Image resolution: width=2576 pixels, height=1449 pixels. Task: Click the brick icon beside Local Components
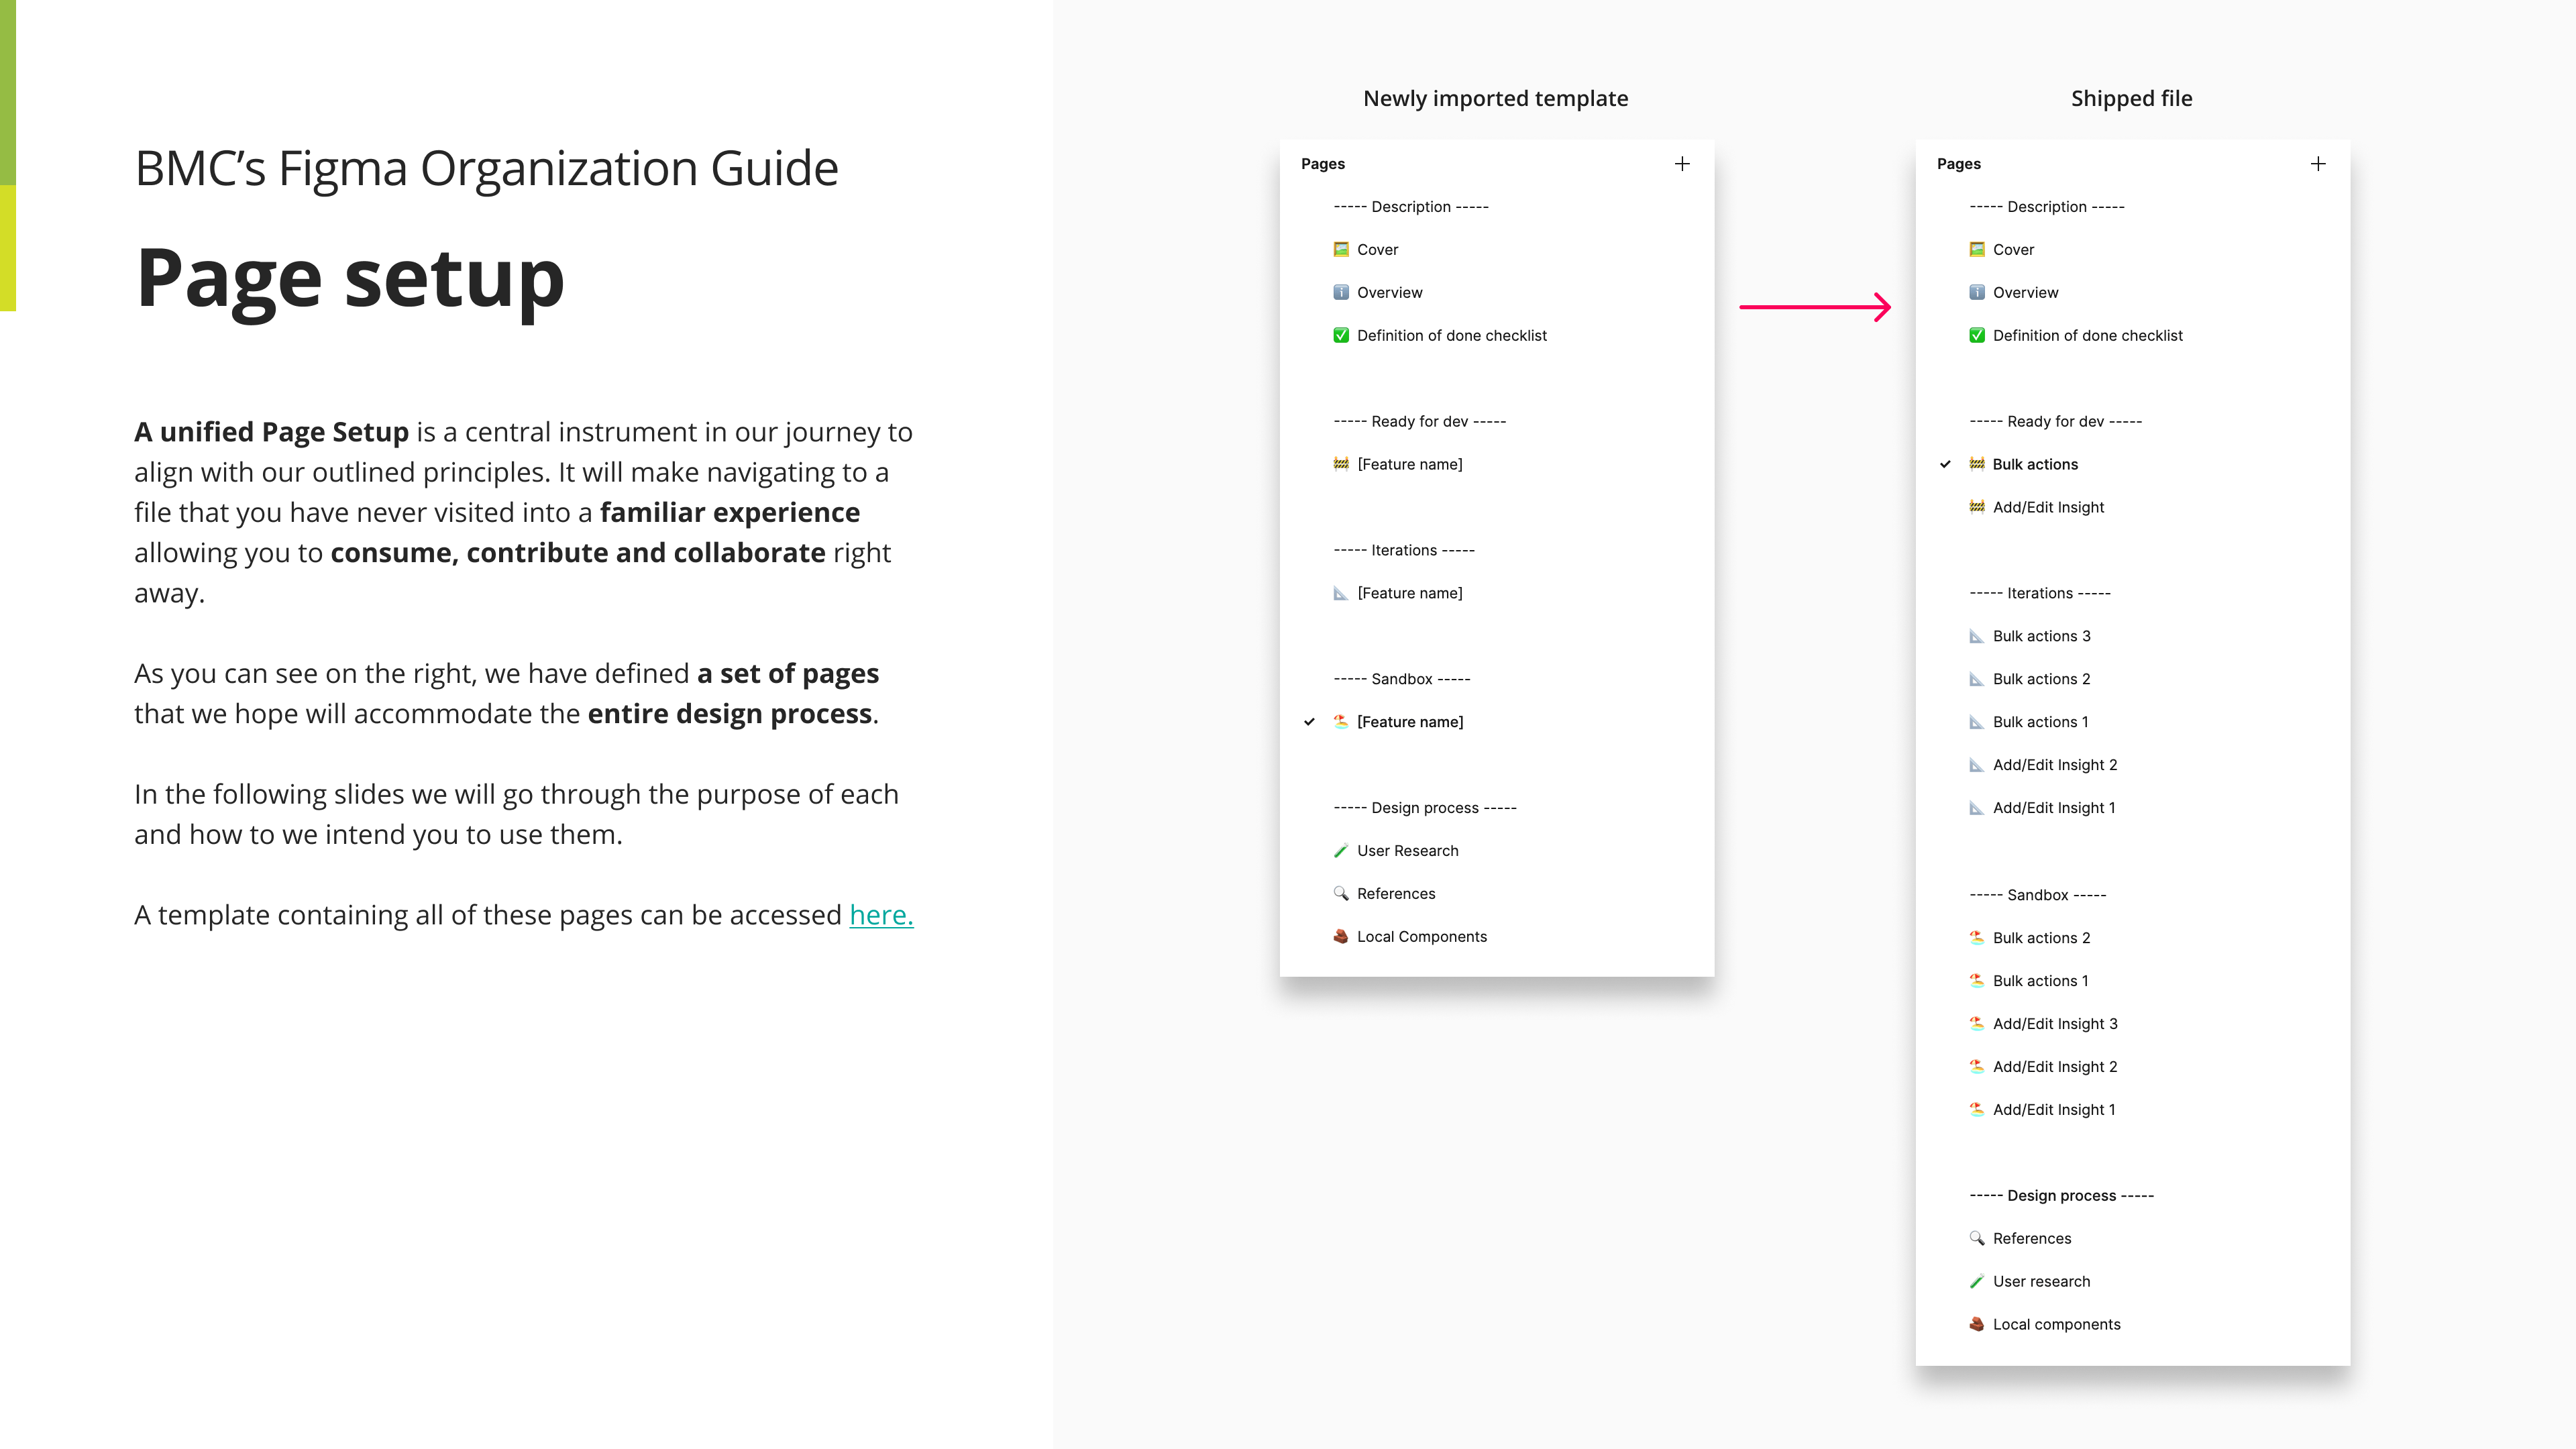[x=1341, y=937]
